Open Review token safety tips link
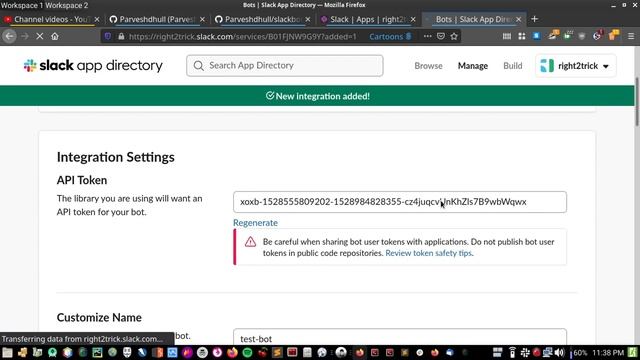 point(429,253)
